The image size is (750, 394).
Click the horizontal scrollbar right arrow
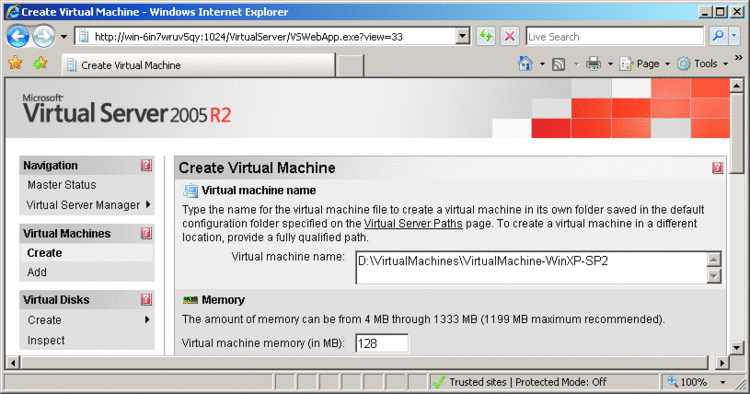[x=722, y=363]
